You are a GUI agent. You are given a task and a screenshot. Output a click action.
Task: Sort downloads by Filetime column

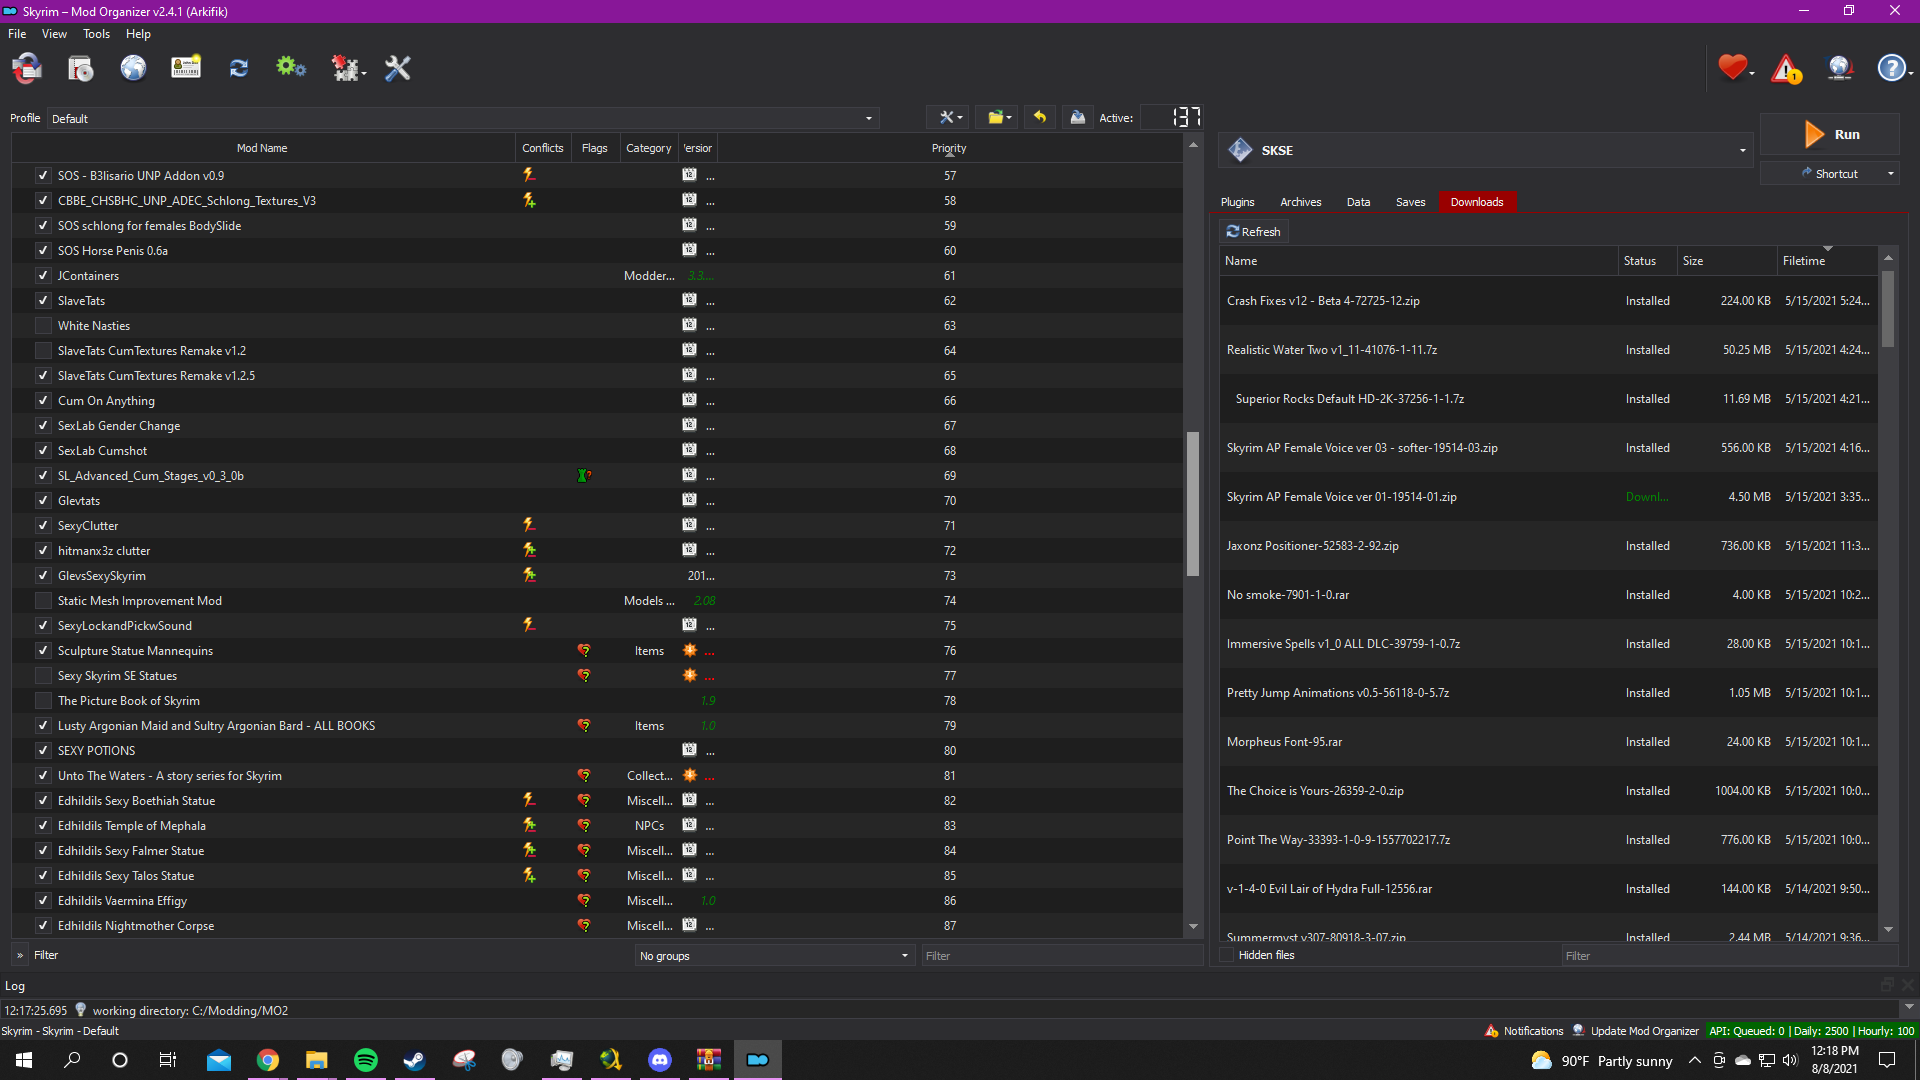(1827, 261)
